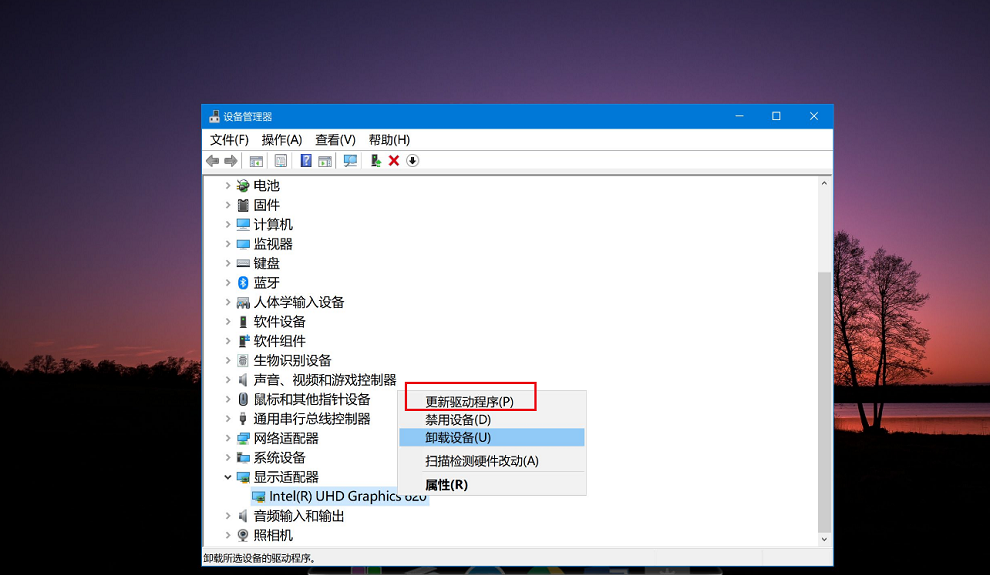Click the folder-monitor icon beside 系统设备
The width and height of the screenshot is (990, 575).
243,458
